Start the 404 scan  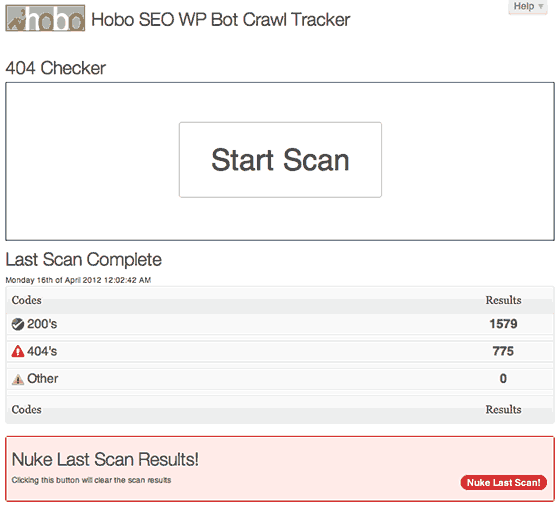click(x=280, y=160)
